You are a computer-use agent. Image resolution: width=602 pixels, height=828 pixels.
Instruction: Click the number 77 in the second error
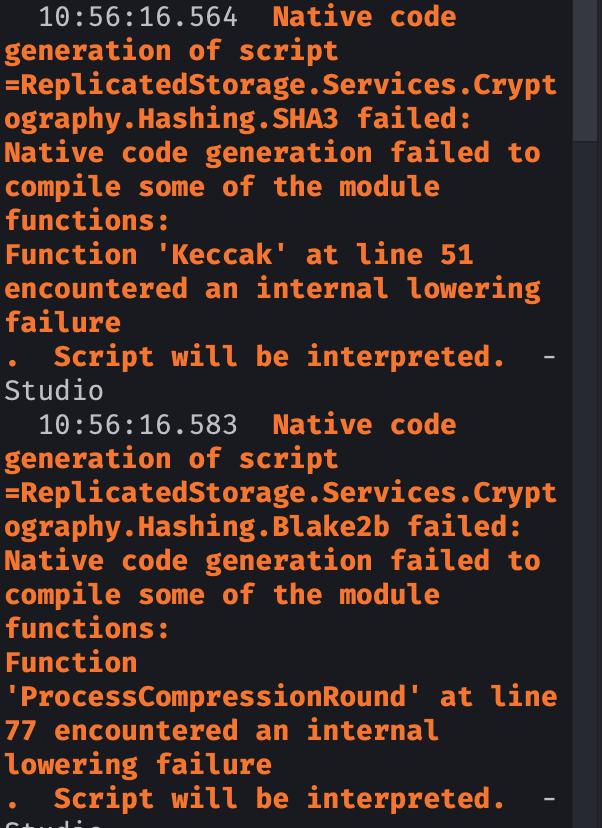click(x=21, y=731)
